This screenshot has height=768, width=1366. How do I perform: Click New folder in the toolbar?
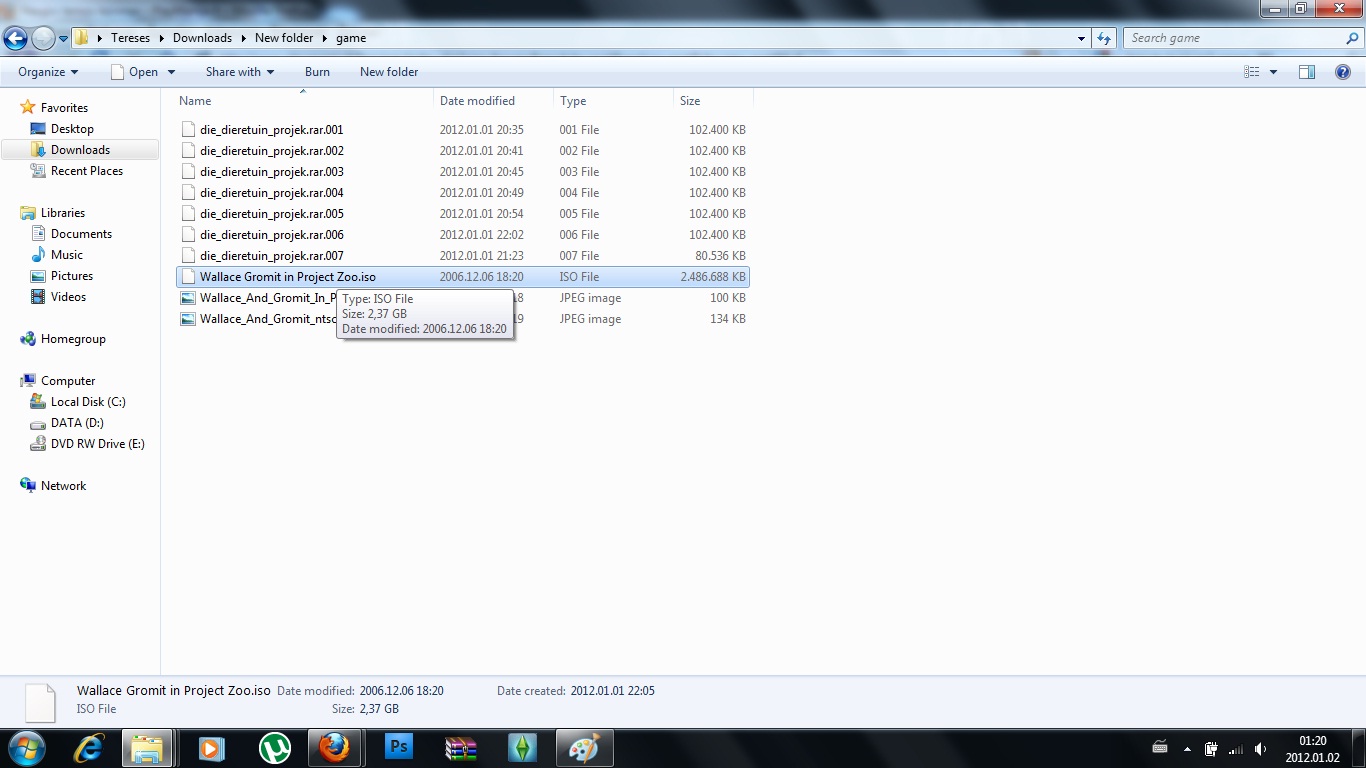(389, 72)
